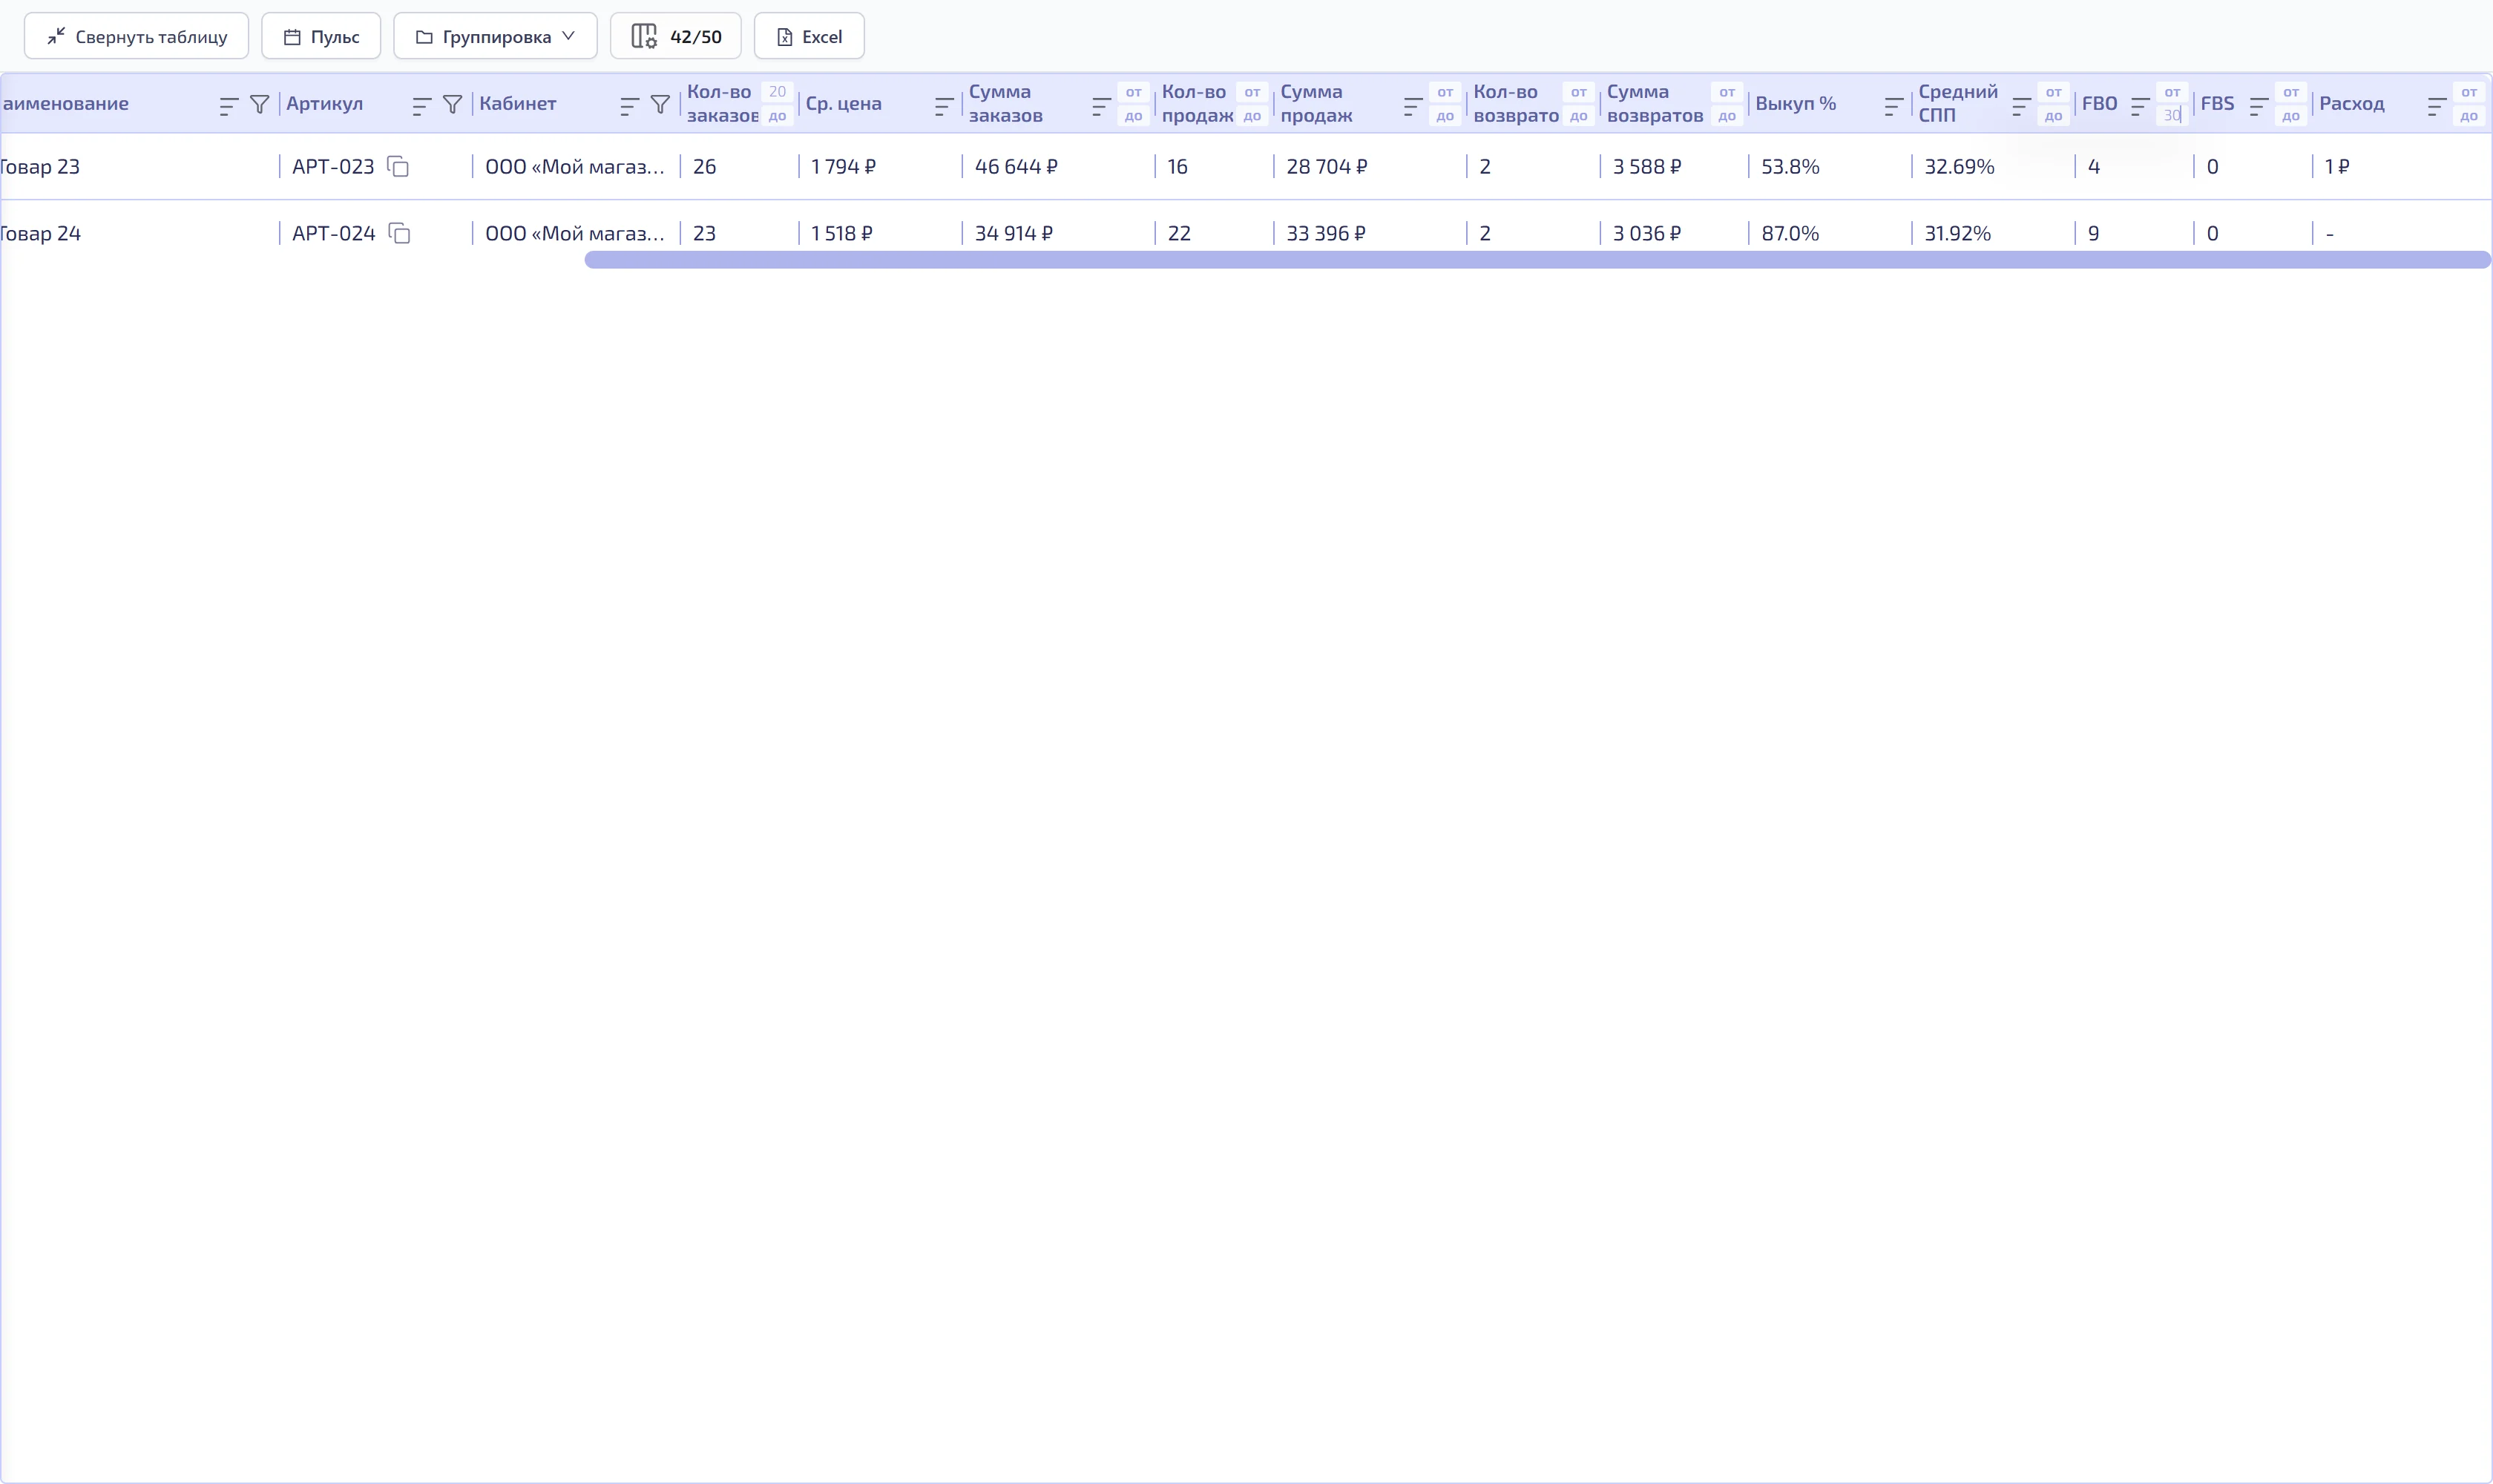Open filter for Артикул column
Viewport: 2493px width, 1484px height.
[x=453, y=104]
